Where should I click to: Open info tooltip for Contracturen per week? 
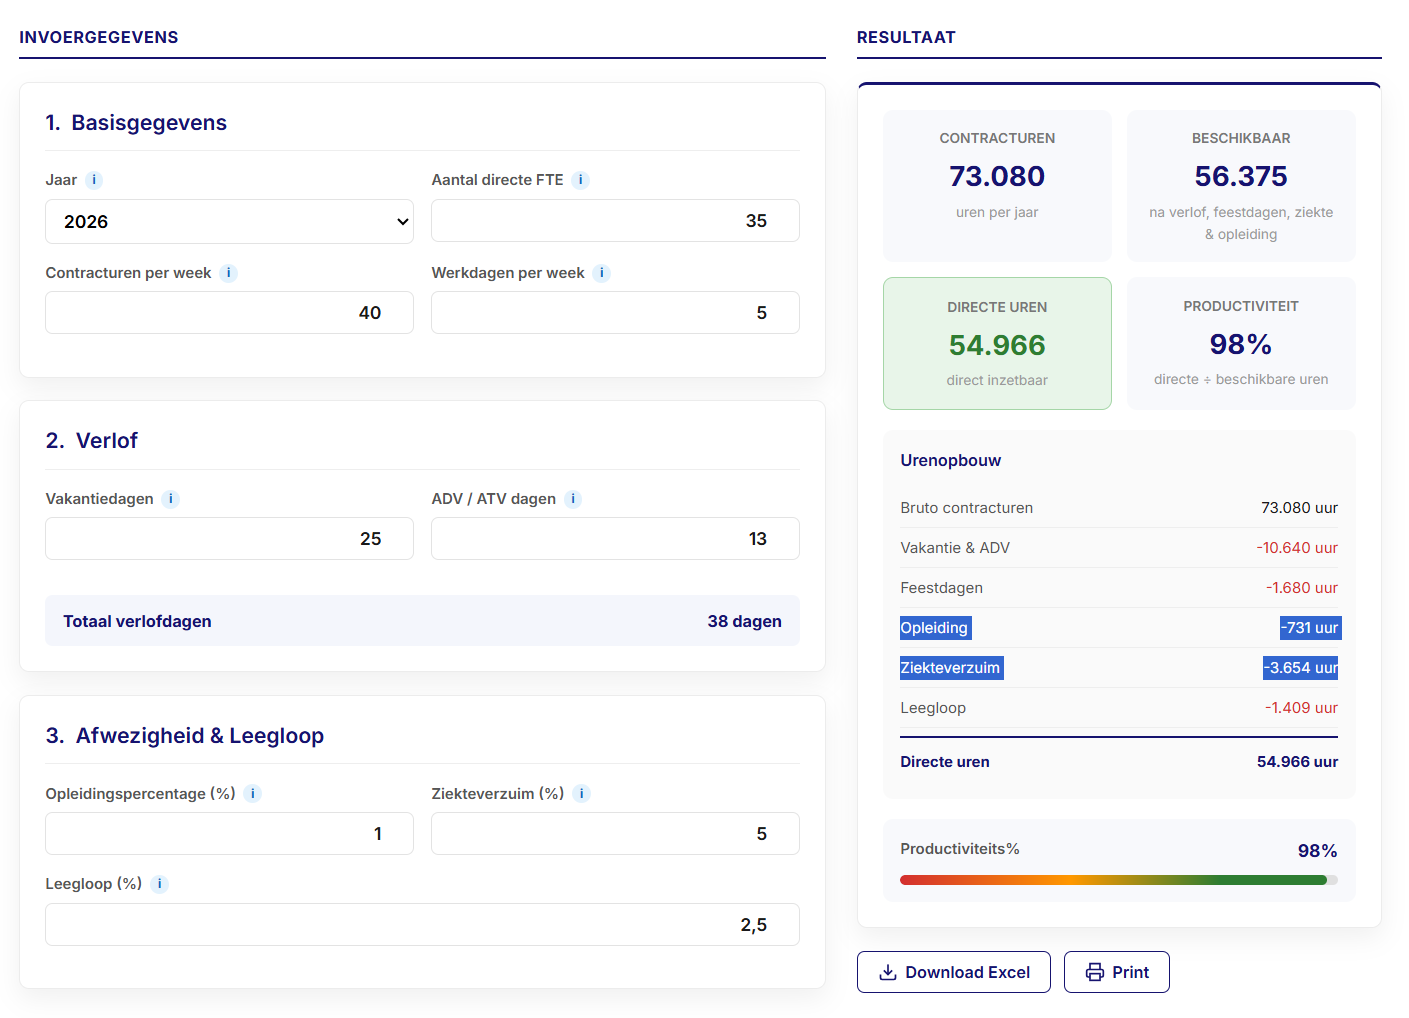click(229, 273)
